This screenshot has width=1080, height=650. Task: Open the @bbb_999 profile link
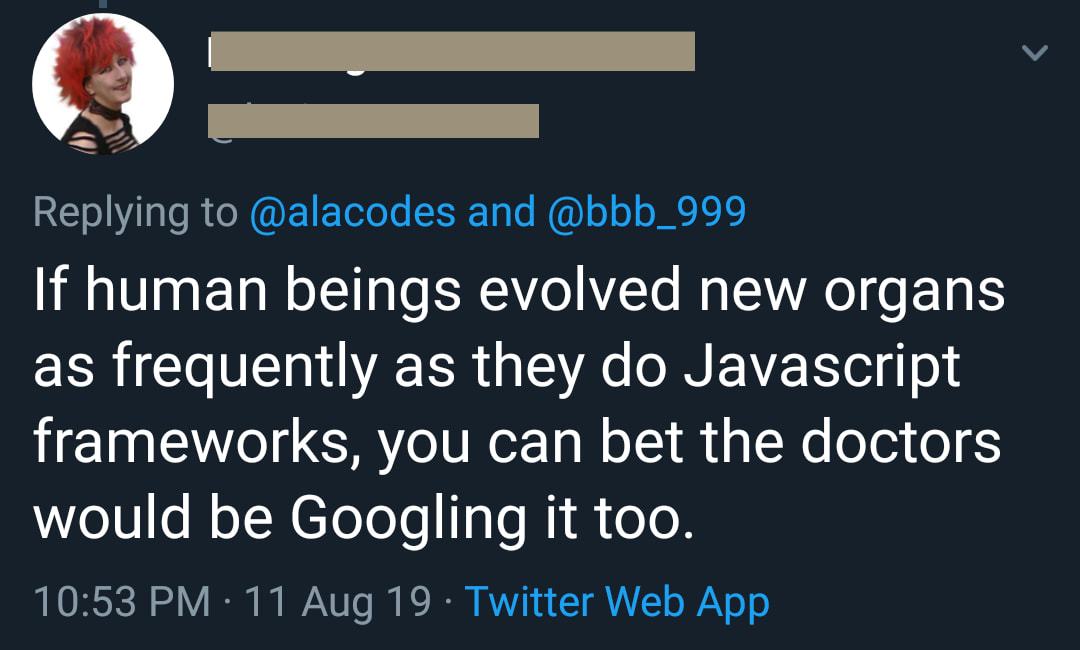[x=646, y=211]
